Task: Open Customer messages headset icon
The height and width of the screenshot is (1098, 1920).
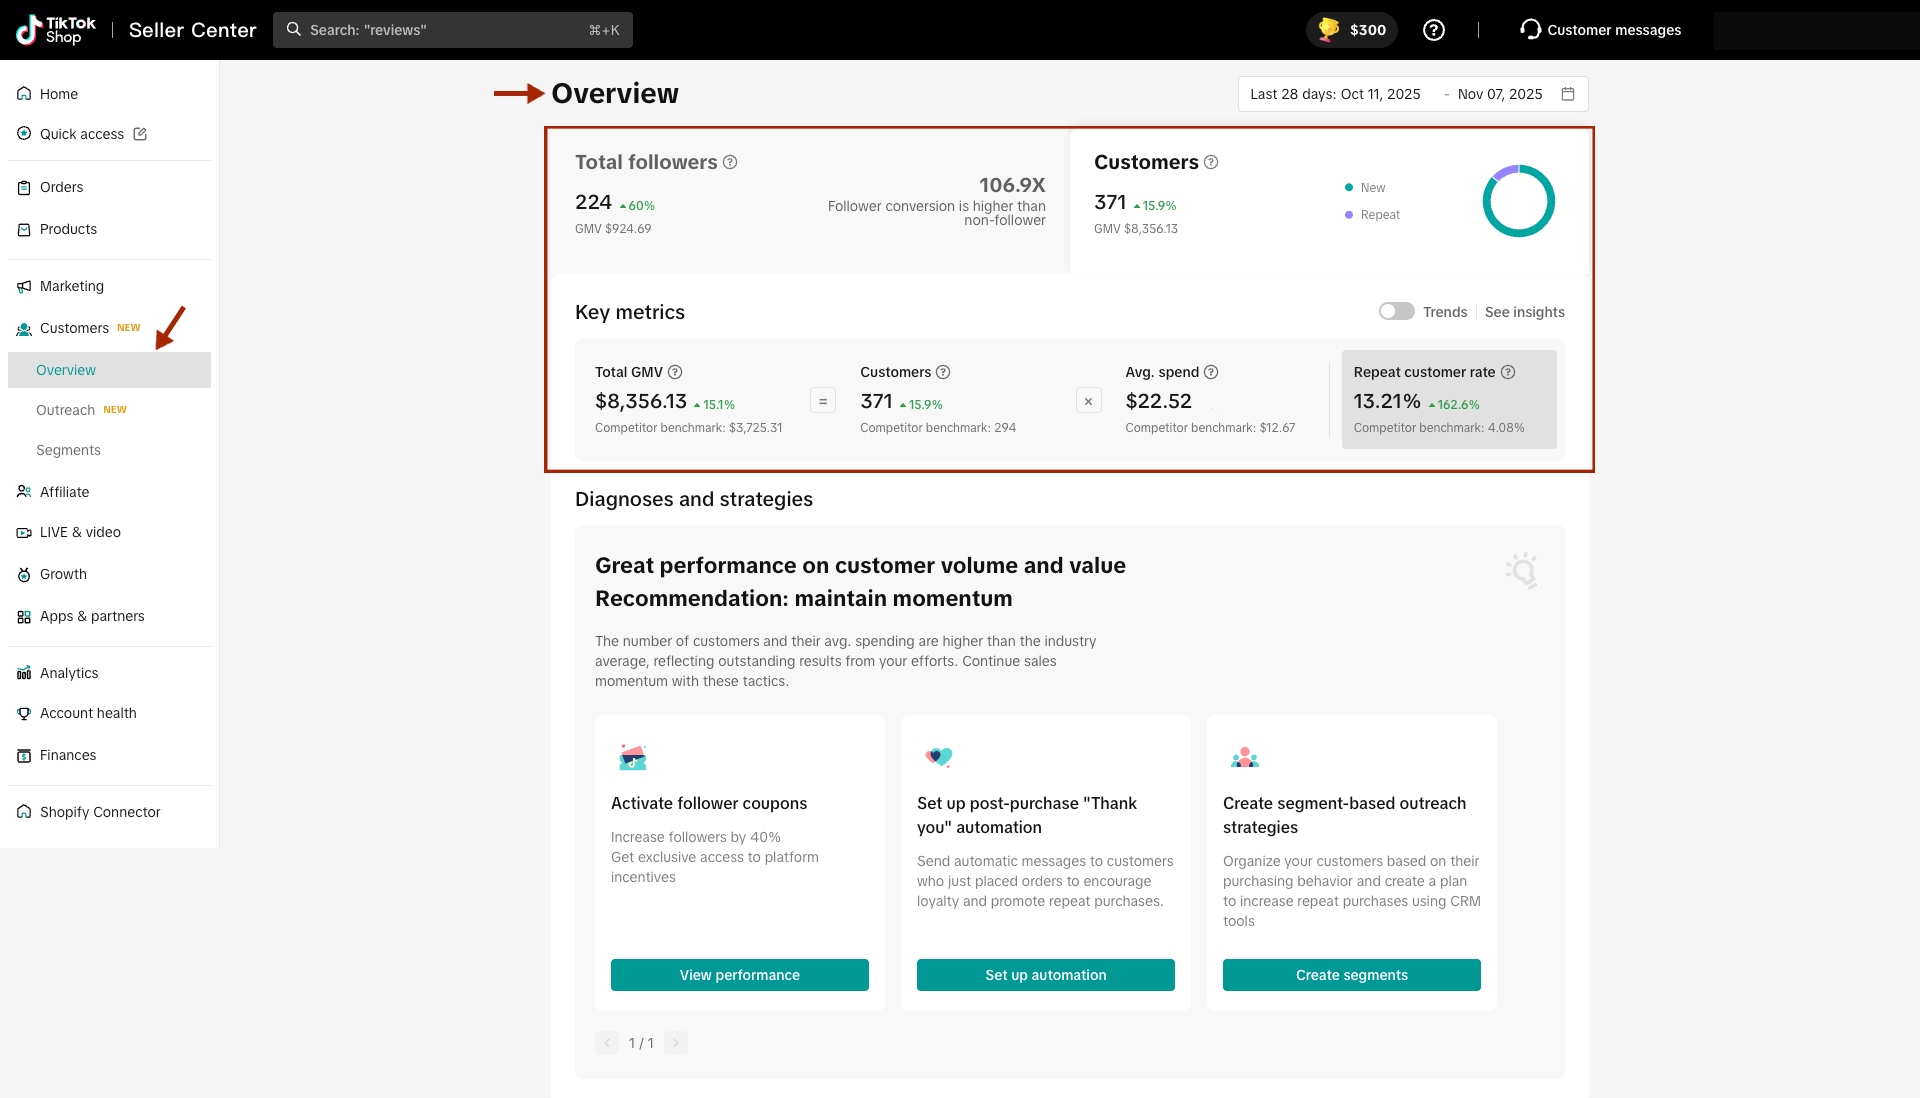Action: (x=1530, y=30)
